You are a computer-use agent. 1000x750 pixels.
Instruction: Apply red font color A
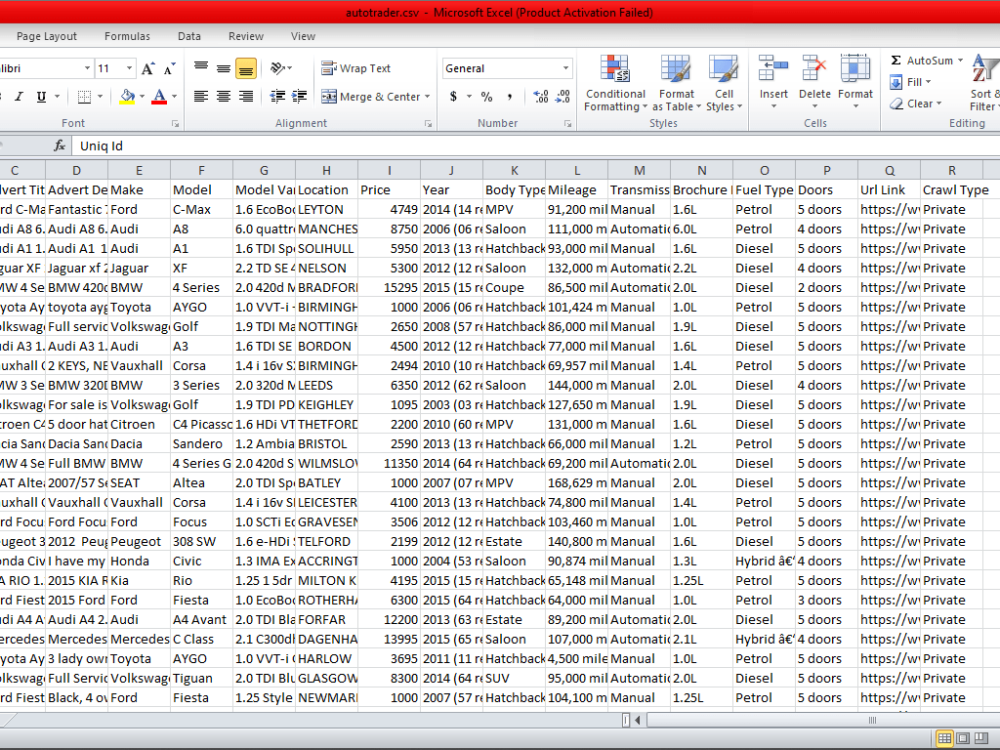point(159,96)
